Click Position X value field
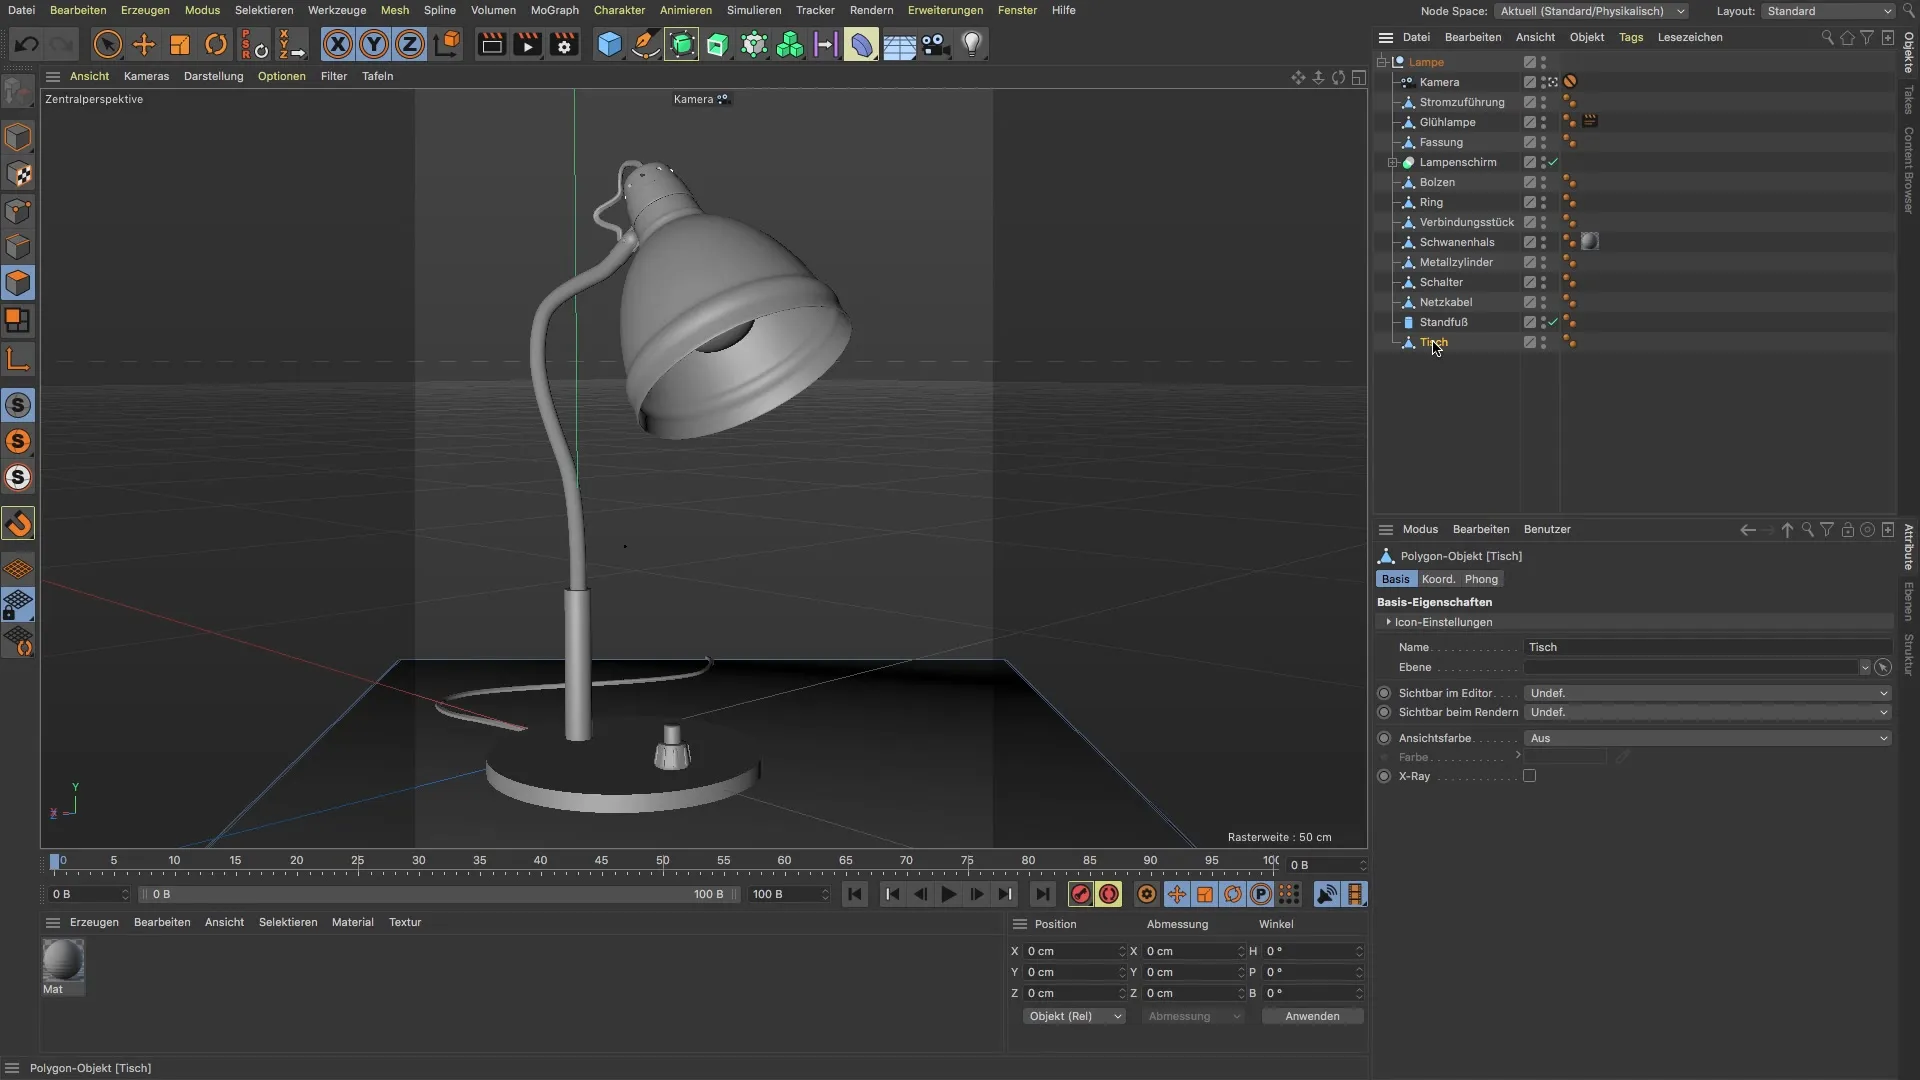Image resolution: width=1920 pixels, height=1080 pixels. [x=1073, y=951]
